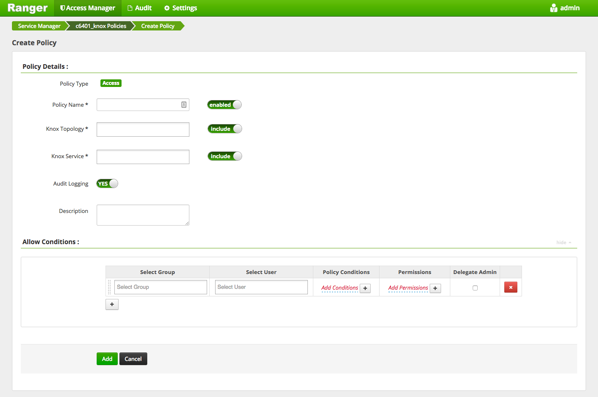Click the Permissions column header
This screenshot has width=598, height=398.
coord(415,272)
